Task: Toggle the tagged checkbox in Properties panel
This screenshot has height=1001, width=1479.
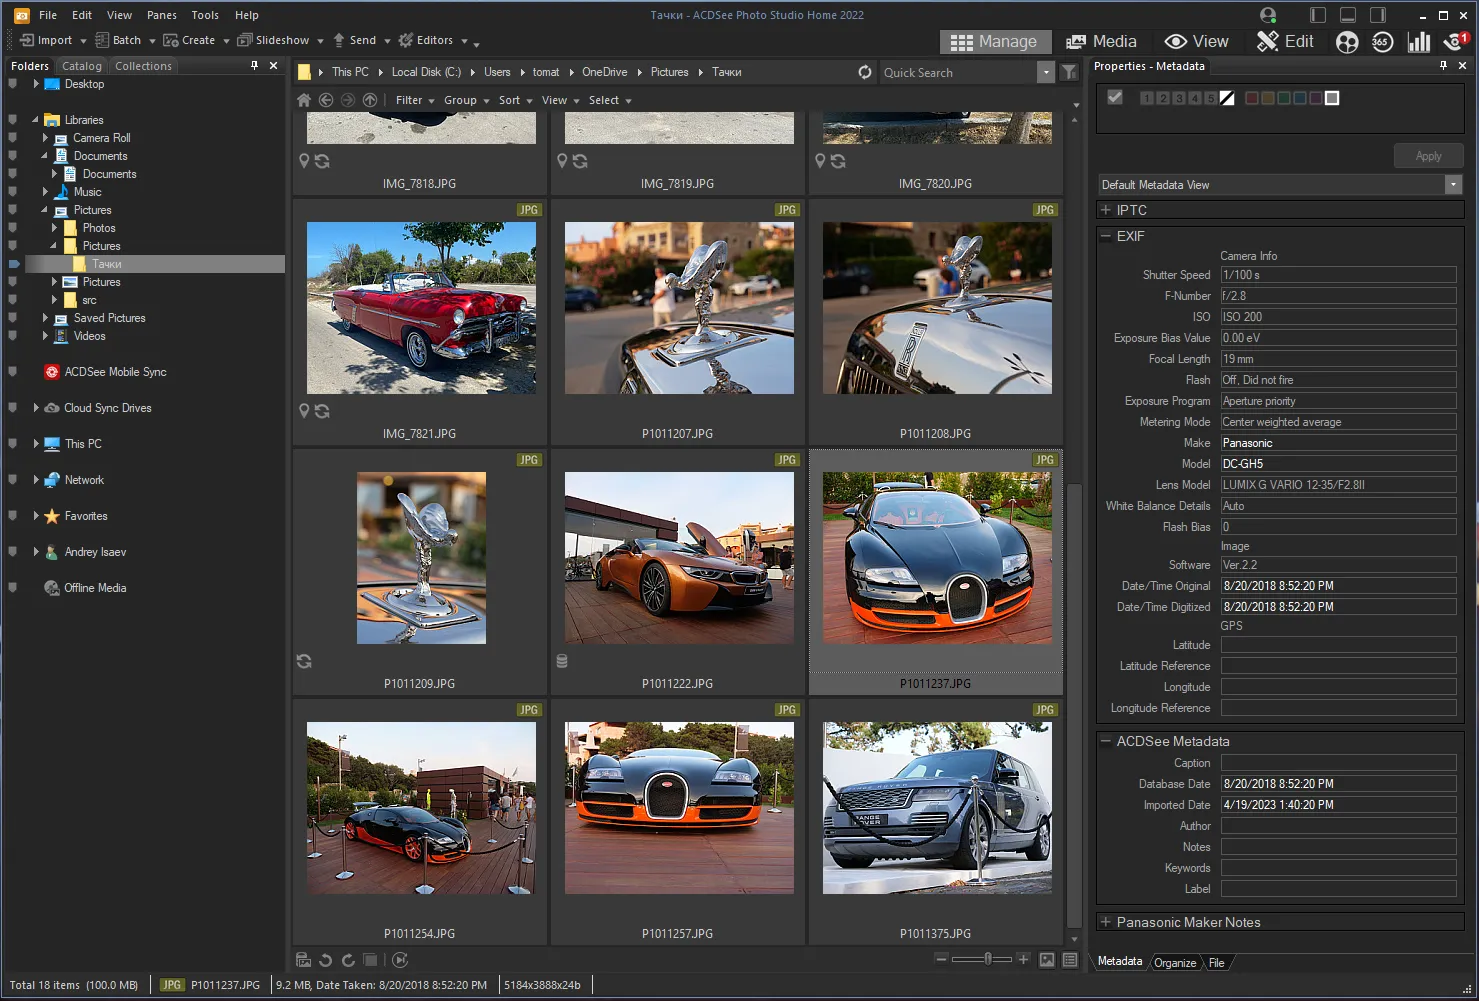Action: pos(1115,98)
